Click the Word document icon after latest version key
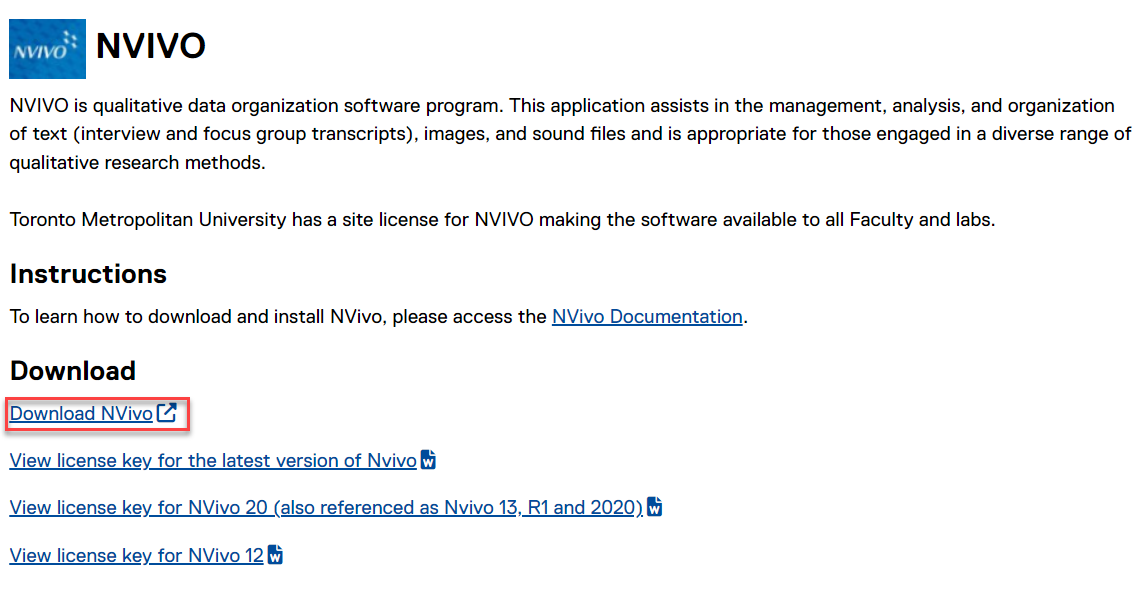 428,460
